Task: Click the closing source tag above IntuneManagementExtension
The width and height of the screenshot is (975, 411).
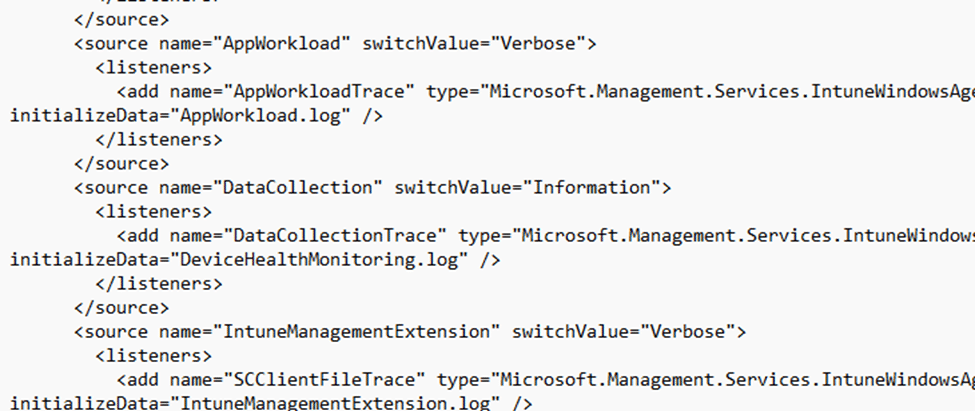Action: (121, 307)
